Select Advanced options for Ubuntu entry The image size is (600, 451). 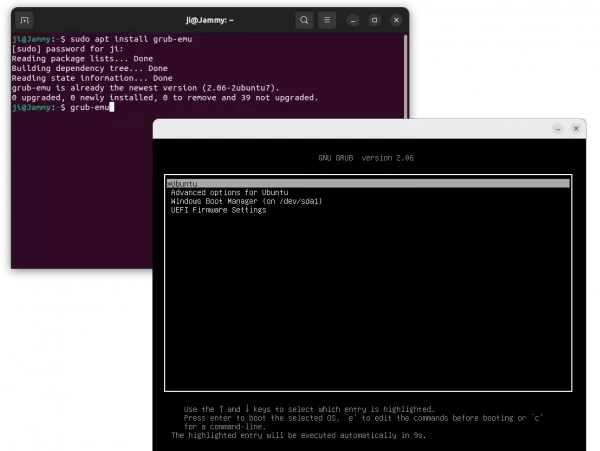(230, 192)
